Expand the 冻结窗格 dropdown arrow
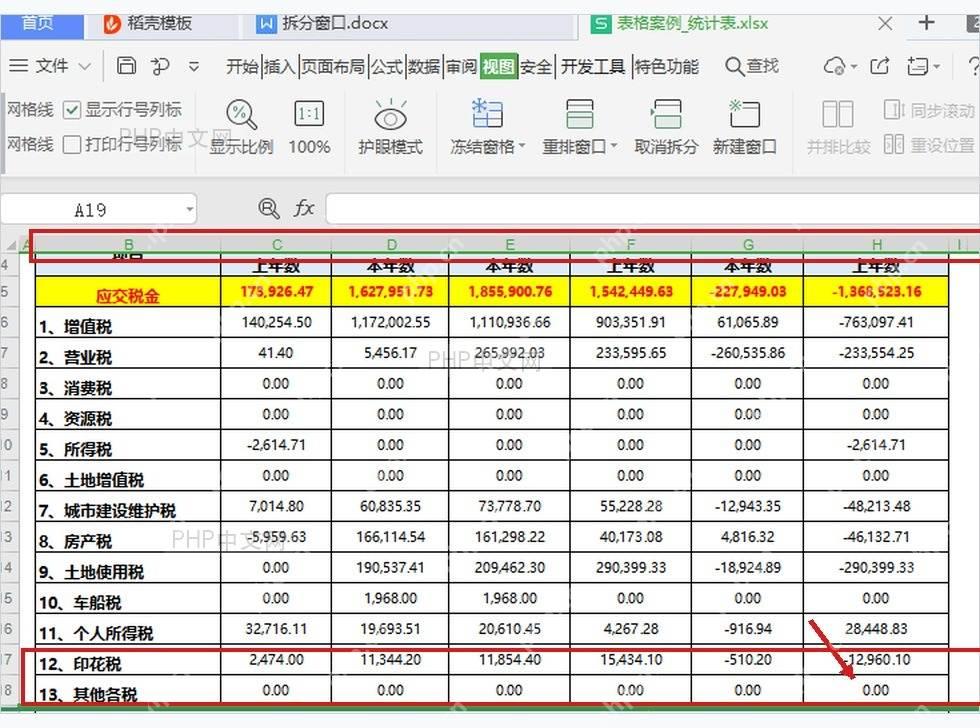The image size is (980, 728). (x=522, y=146)
